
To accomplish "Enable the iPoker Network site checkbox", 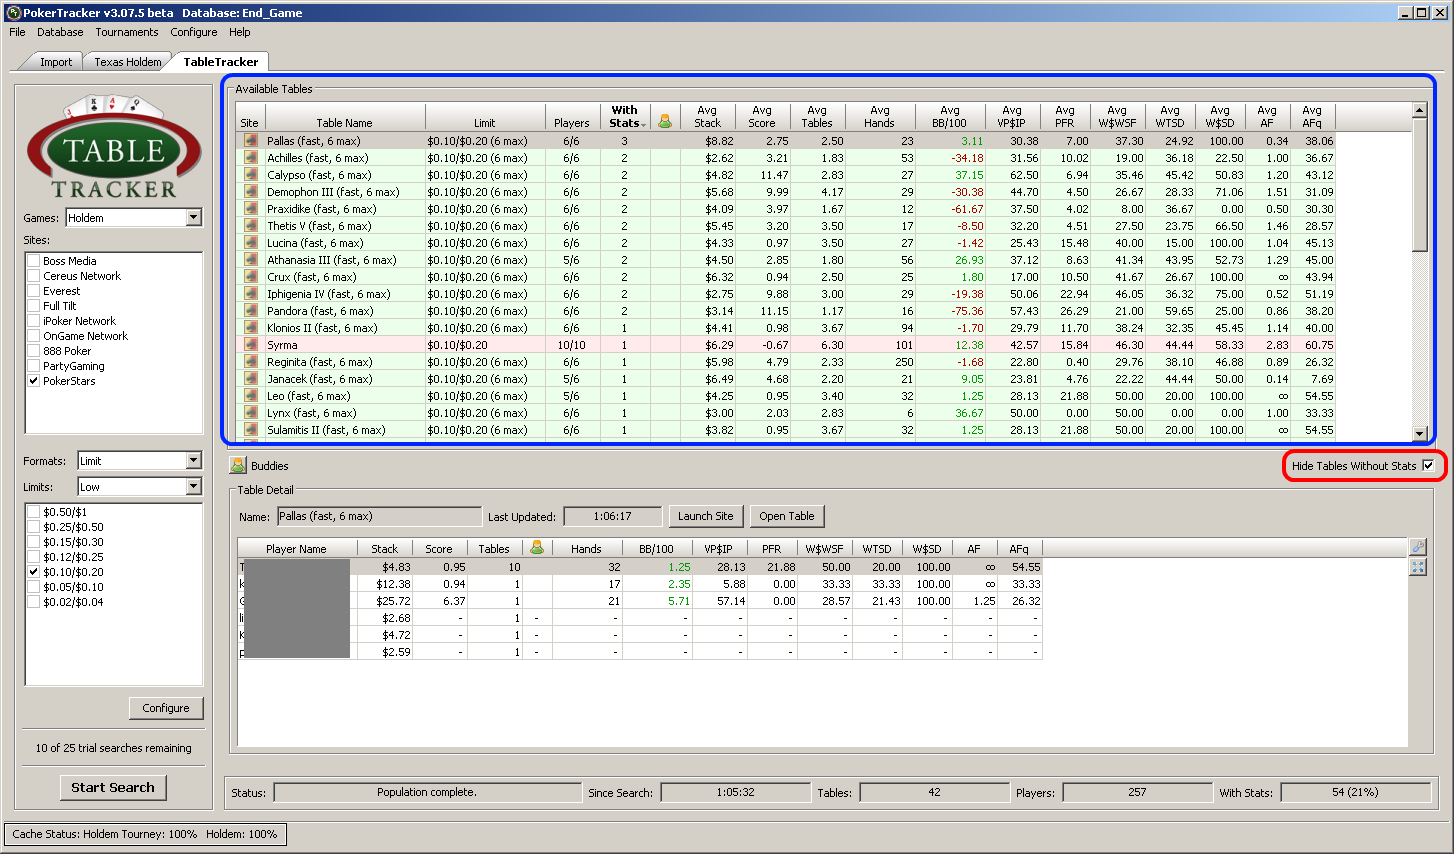I will (34, 321).
